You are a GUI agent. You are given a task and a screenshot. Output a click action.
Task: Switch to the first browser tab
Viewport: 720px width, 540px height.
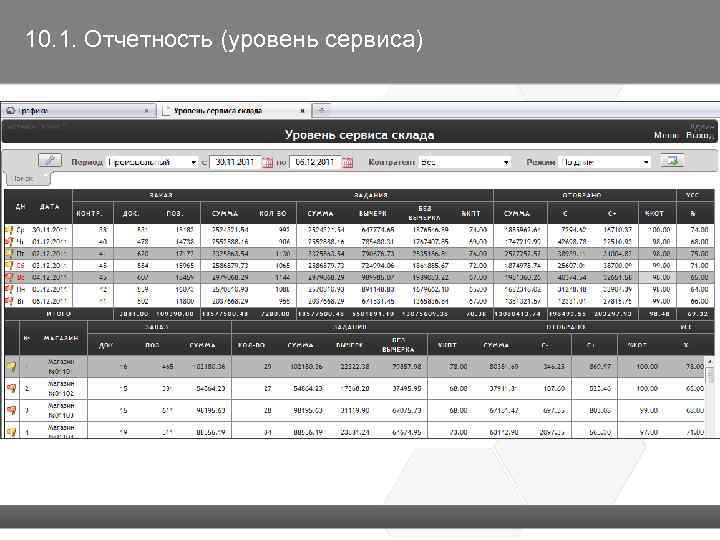pos(78,111)
